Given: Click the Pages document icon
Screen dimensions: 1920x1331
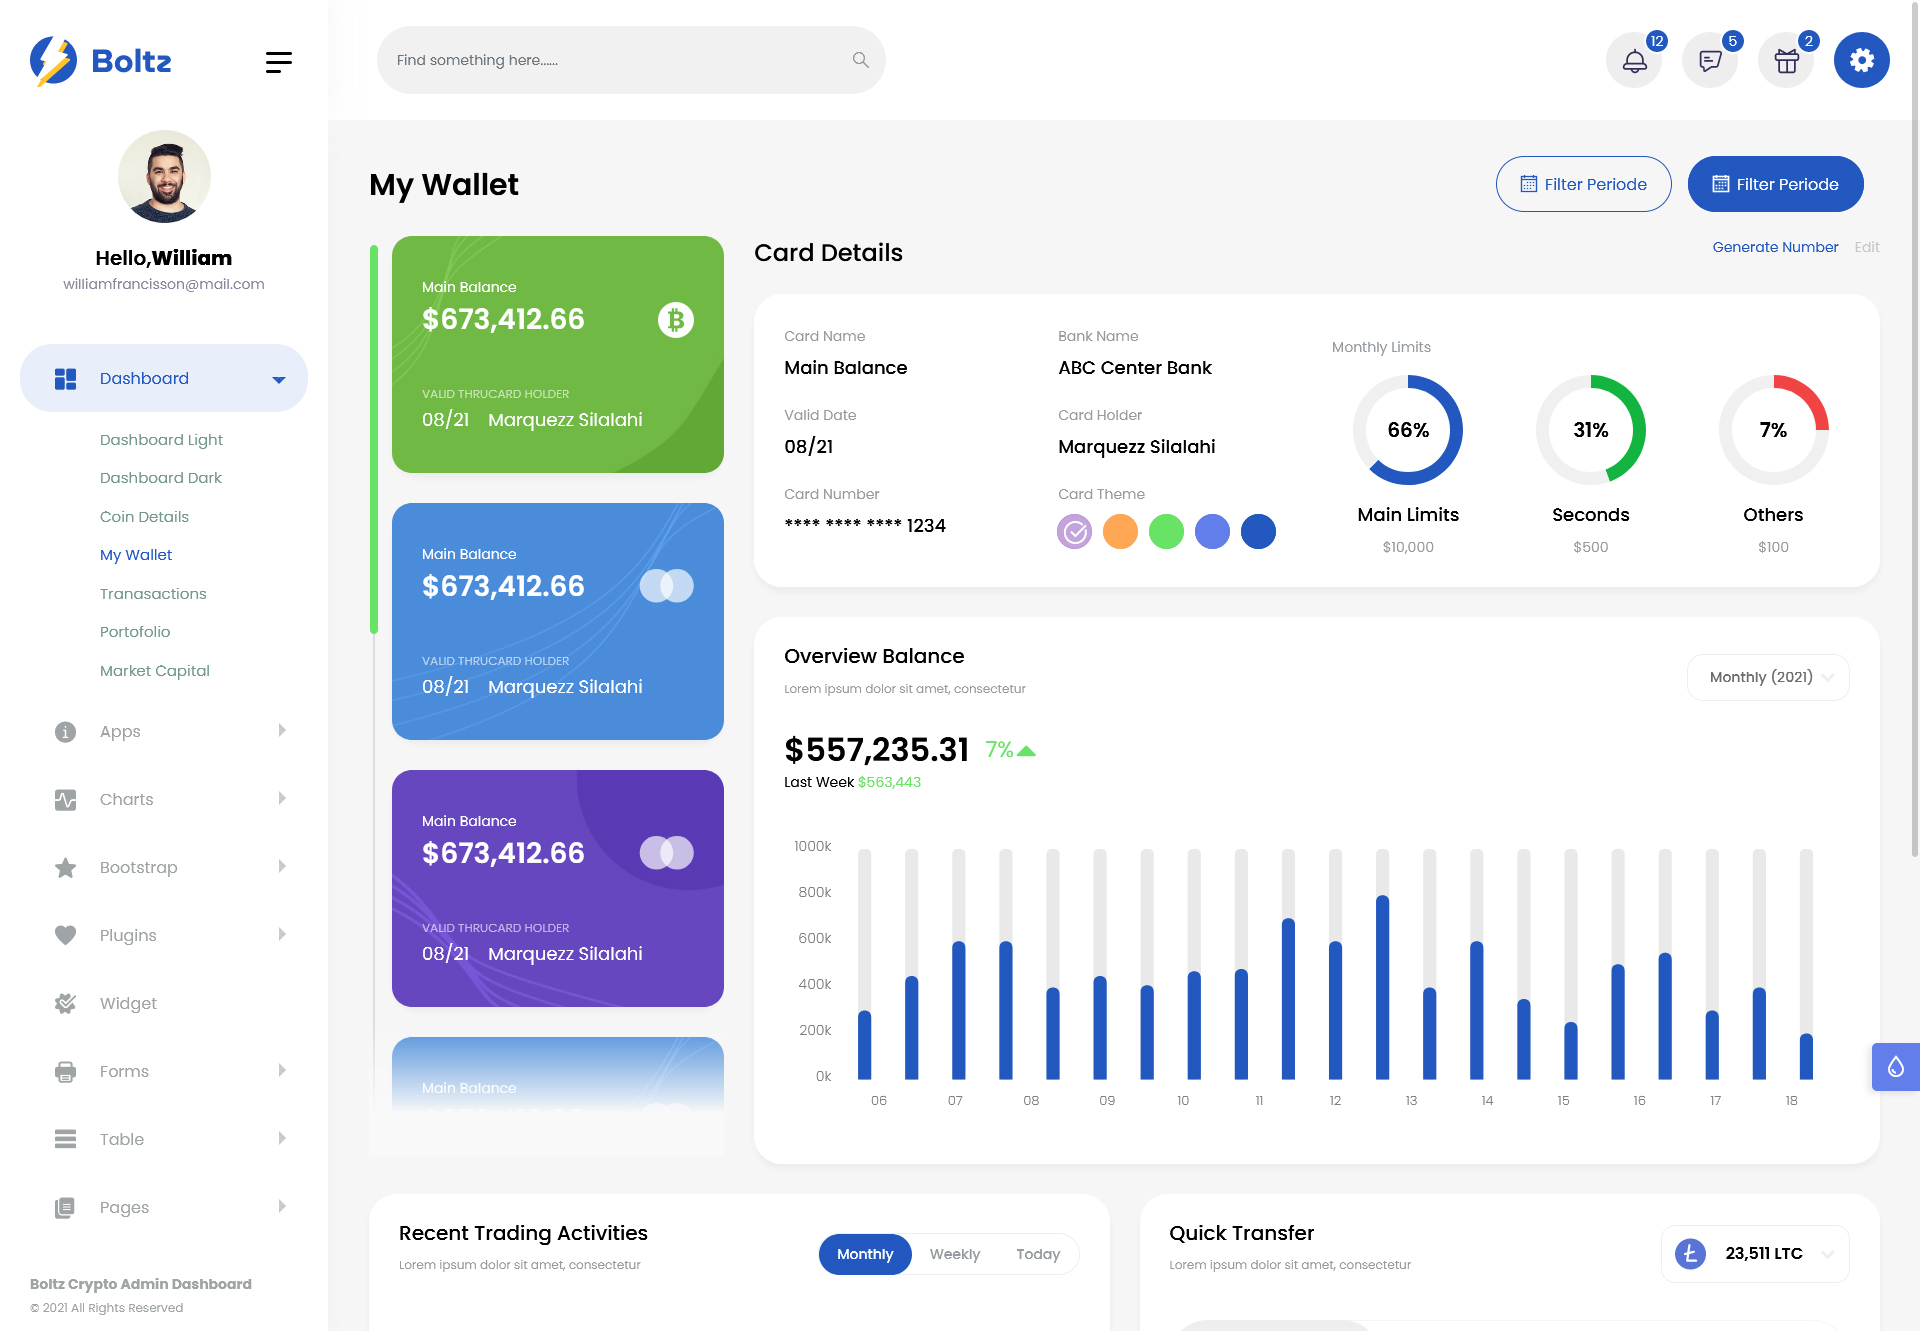Looking at the screenshot, I should (x=66, y=1208).
